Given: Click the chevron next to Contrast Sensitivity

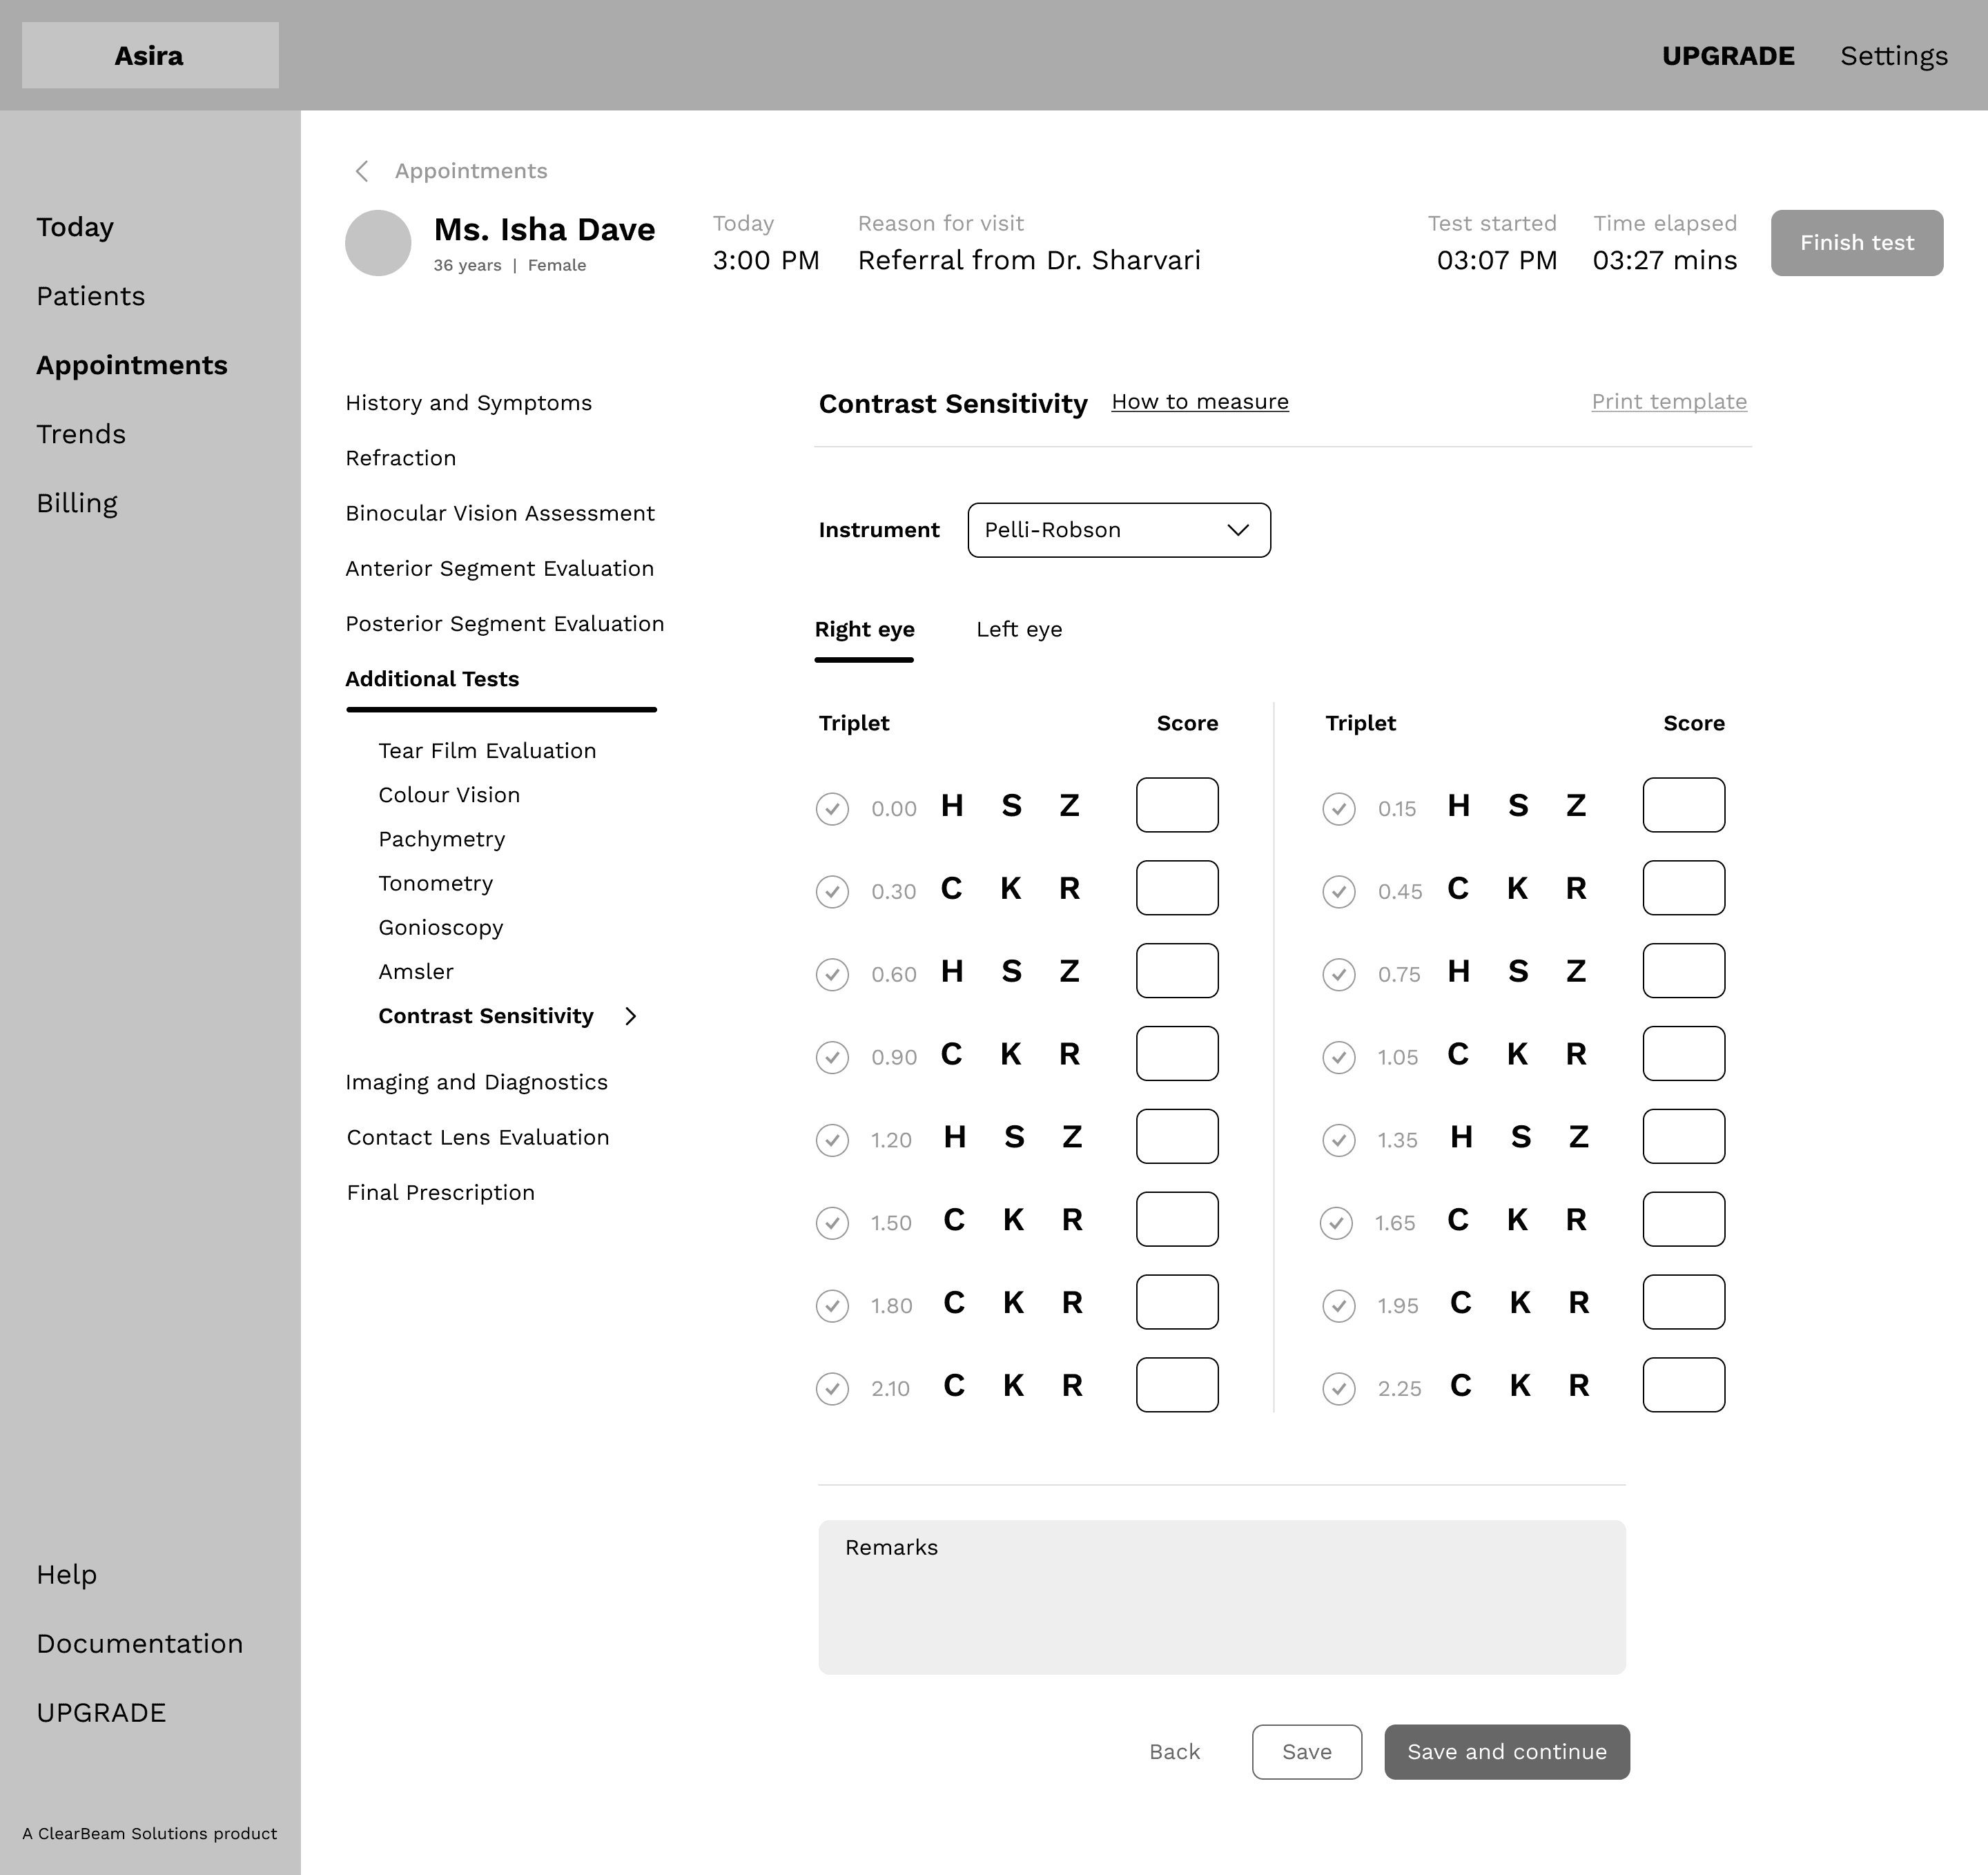Looking at the screenshot, I should [x=630, y=1016].
